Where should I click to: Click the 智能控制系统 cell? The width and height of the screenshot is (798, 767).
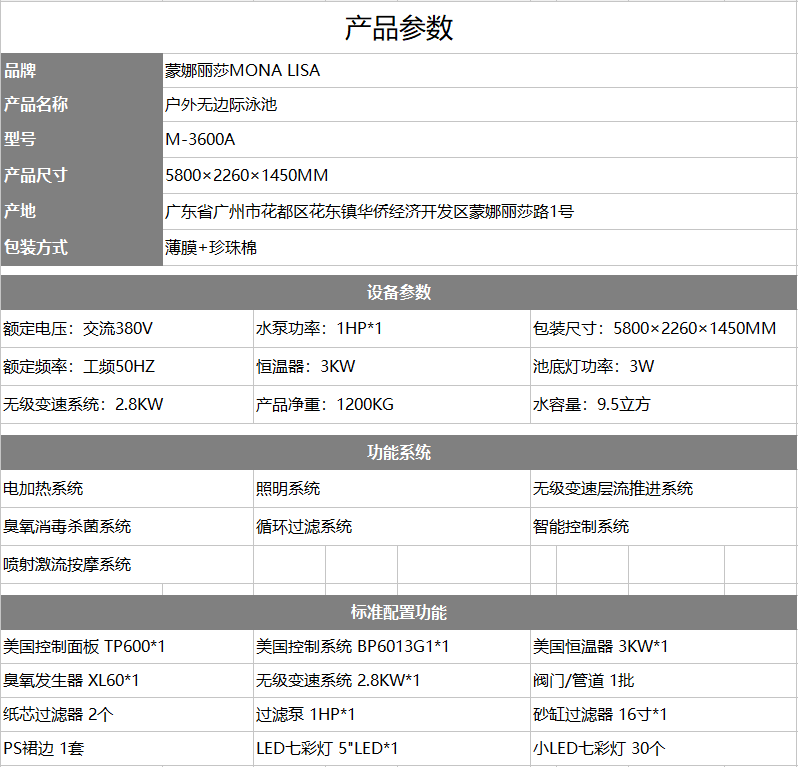[x=662, y=526]
